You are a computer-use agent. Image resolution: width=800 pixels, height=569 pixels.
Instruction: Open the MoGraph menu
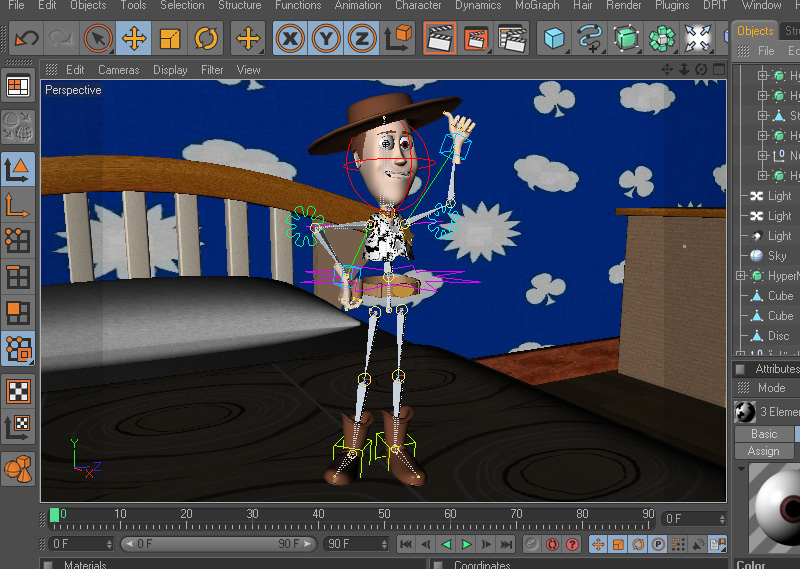537,6
